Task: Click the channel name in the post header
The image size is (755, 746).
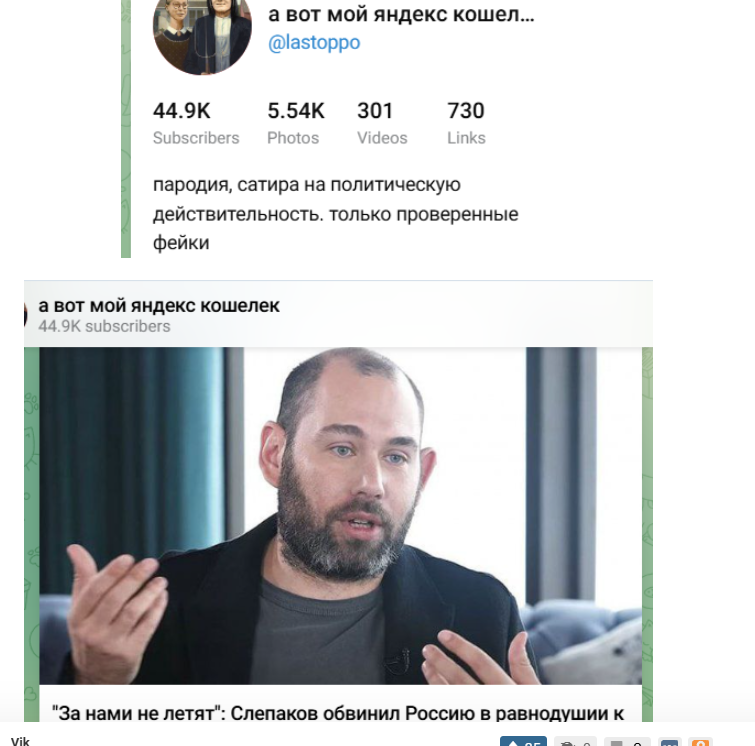Action: [159, 305]
